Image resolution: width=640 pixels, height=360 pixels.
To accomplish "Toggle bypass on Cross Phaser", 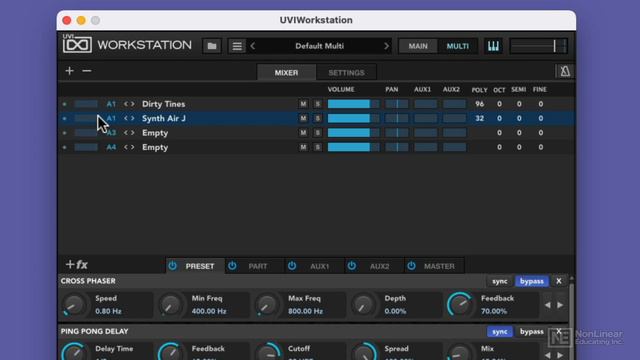I will click(531, 281).
